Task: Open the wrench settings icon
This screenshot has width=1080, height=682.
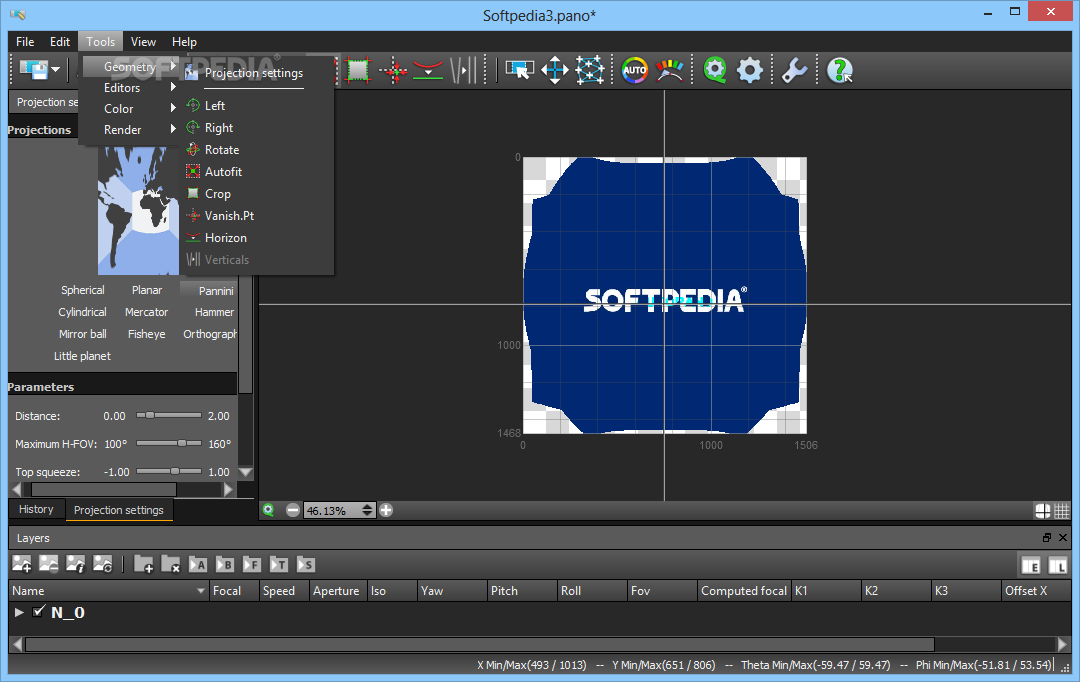Action: tap(794, 70)
